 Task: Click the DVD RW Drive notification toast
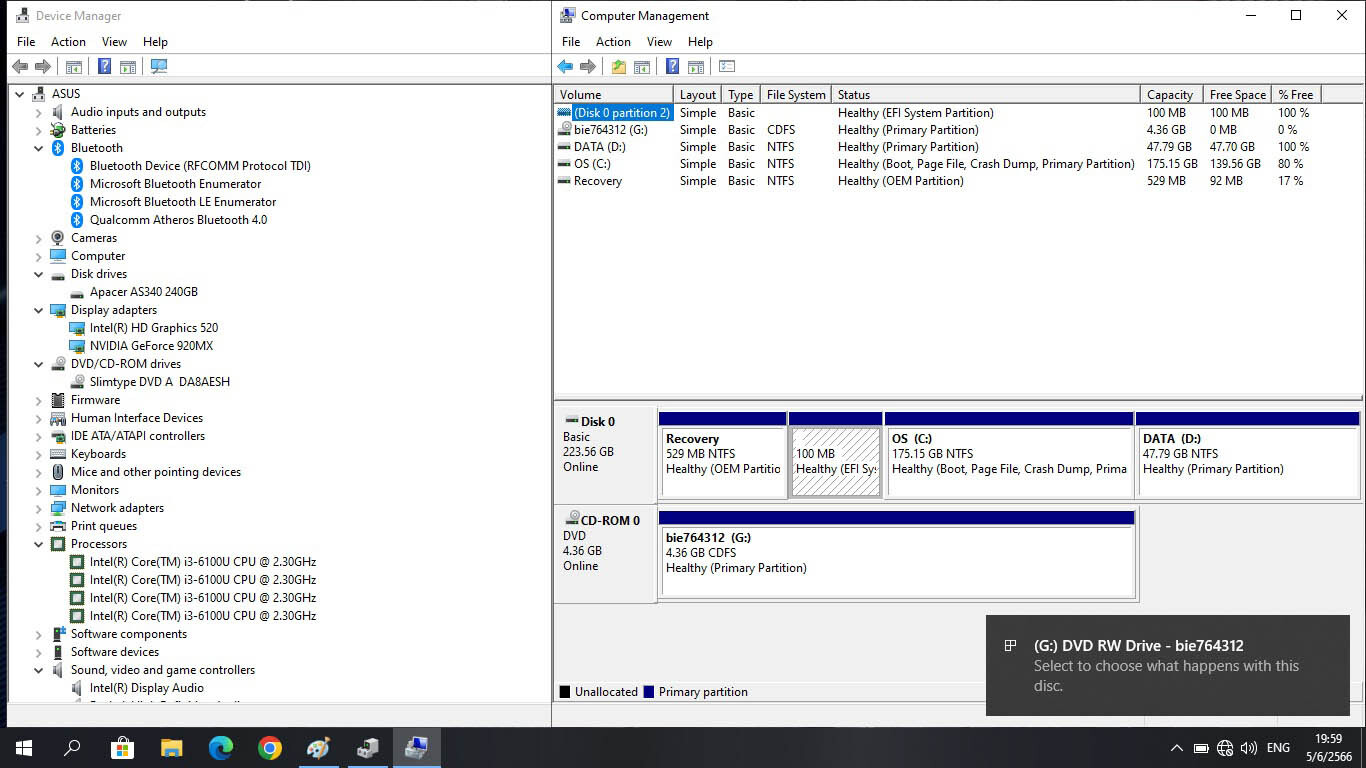click(1168, 665)
